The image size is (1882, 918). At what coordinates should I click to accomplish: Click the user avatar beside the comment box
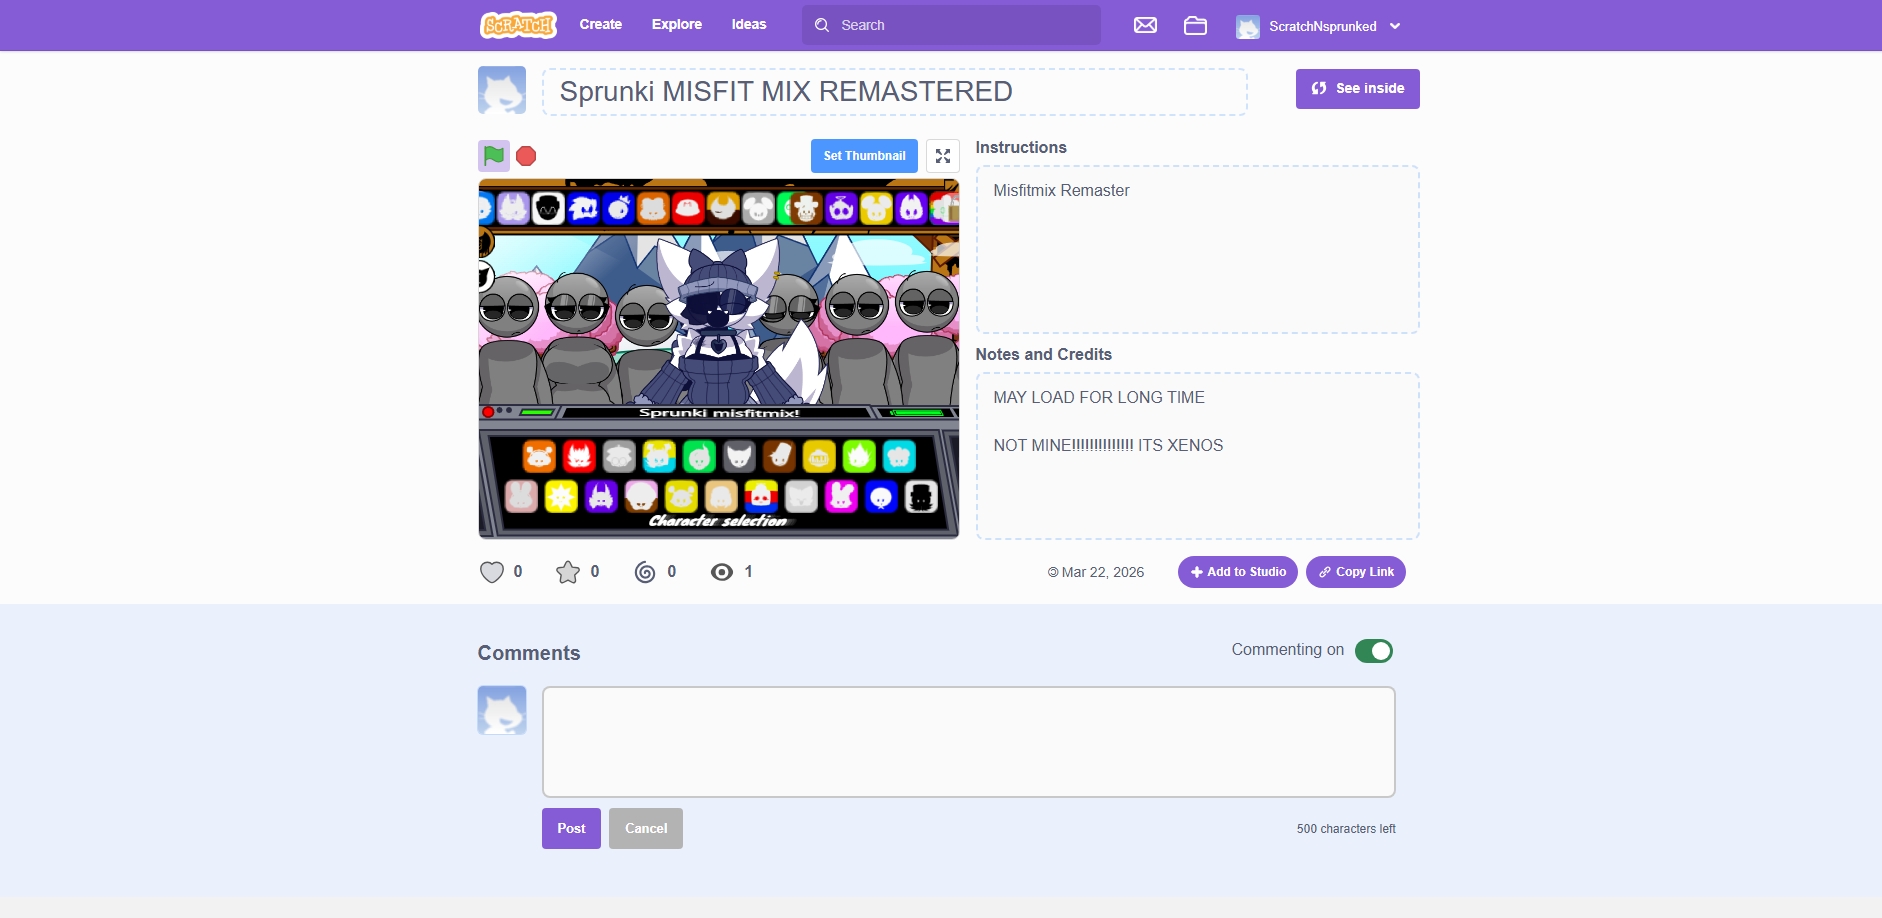pos(502,710)
